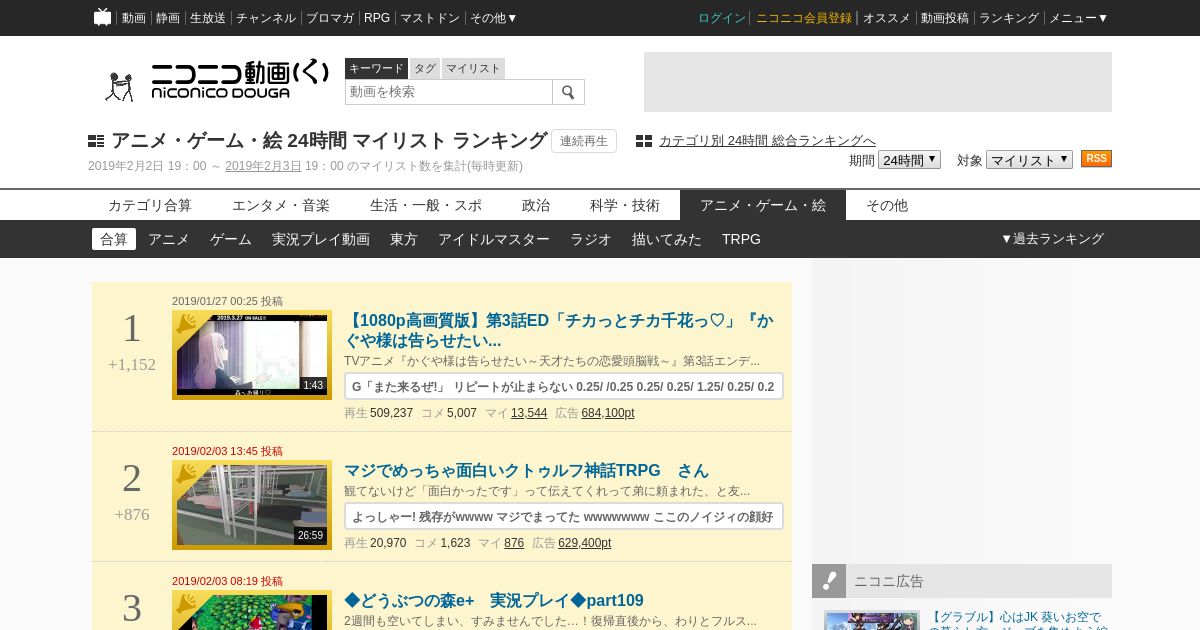Click the magnifier search button
Viewport: 1200px width, 630px height.
(568, 92)
